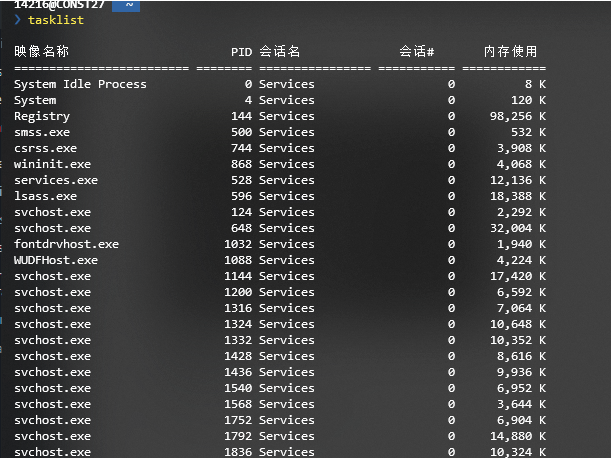The width and height of the screenshot is (611, 458).
Task: Click PID 1436 of svchost.exe
Action: point(238,372)
